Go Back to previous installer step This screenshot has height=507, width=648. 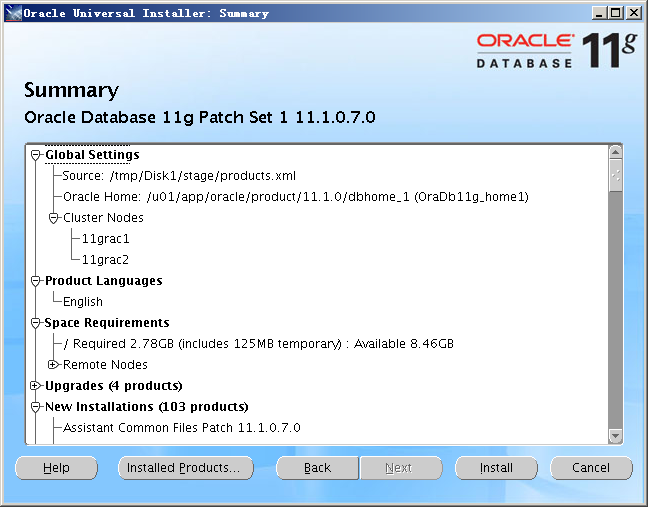(x=317, y=468)
